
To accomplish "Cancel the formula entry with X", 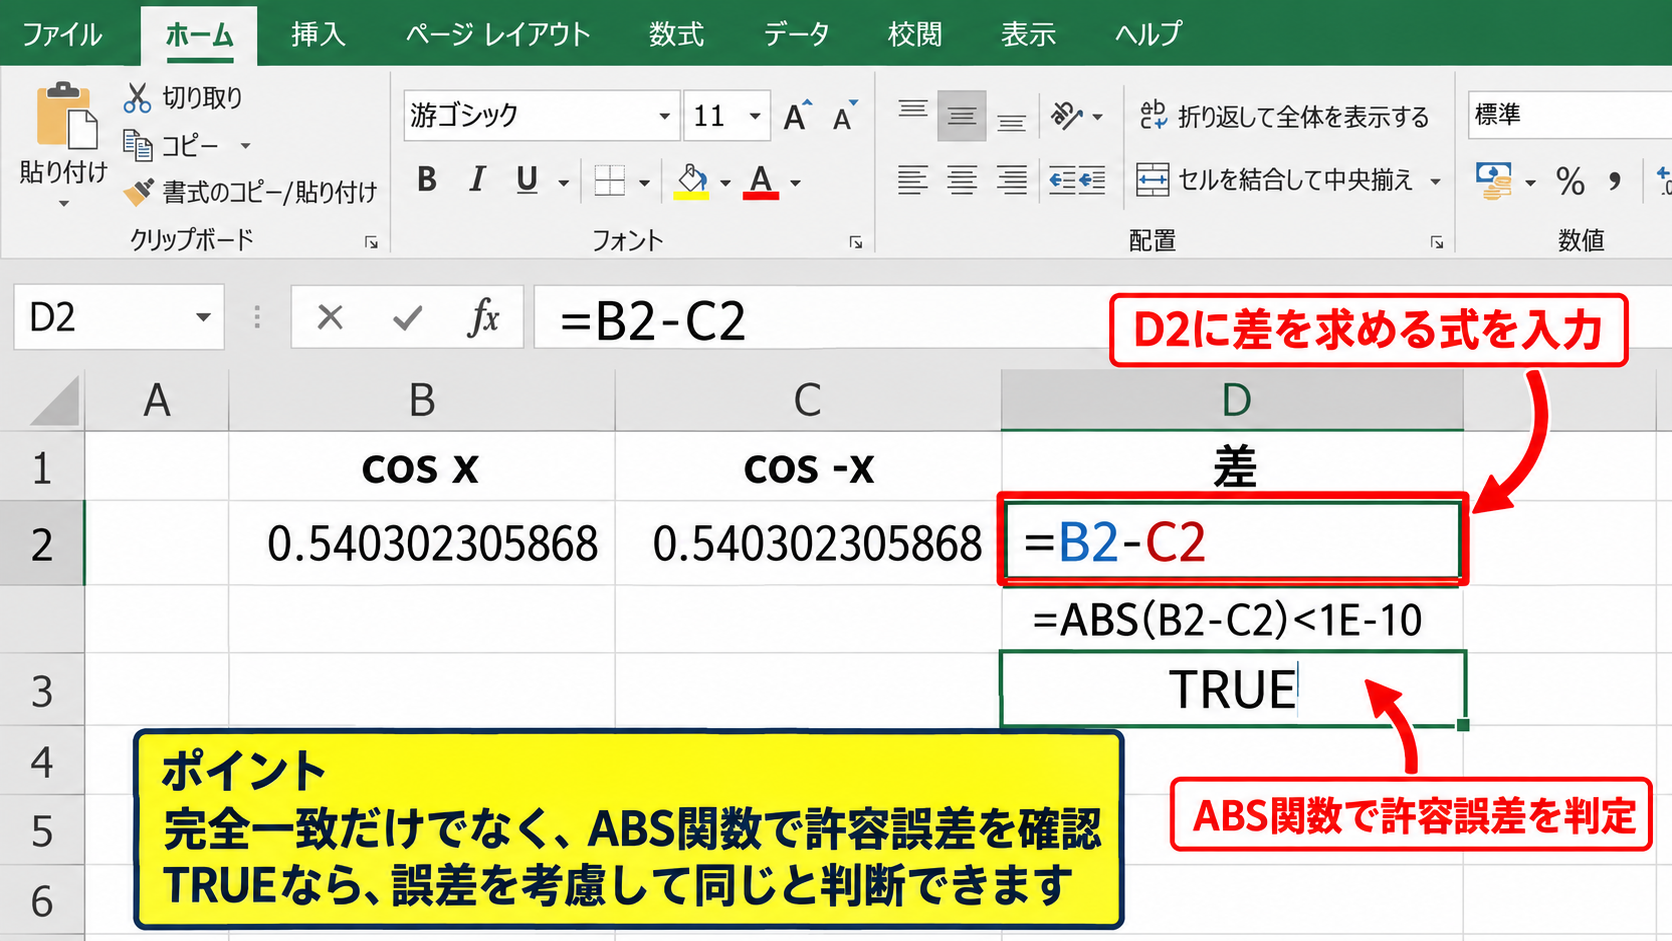I will [x=330, y=318].
